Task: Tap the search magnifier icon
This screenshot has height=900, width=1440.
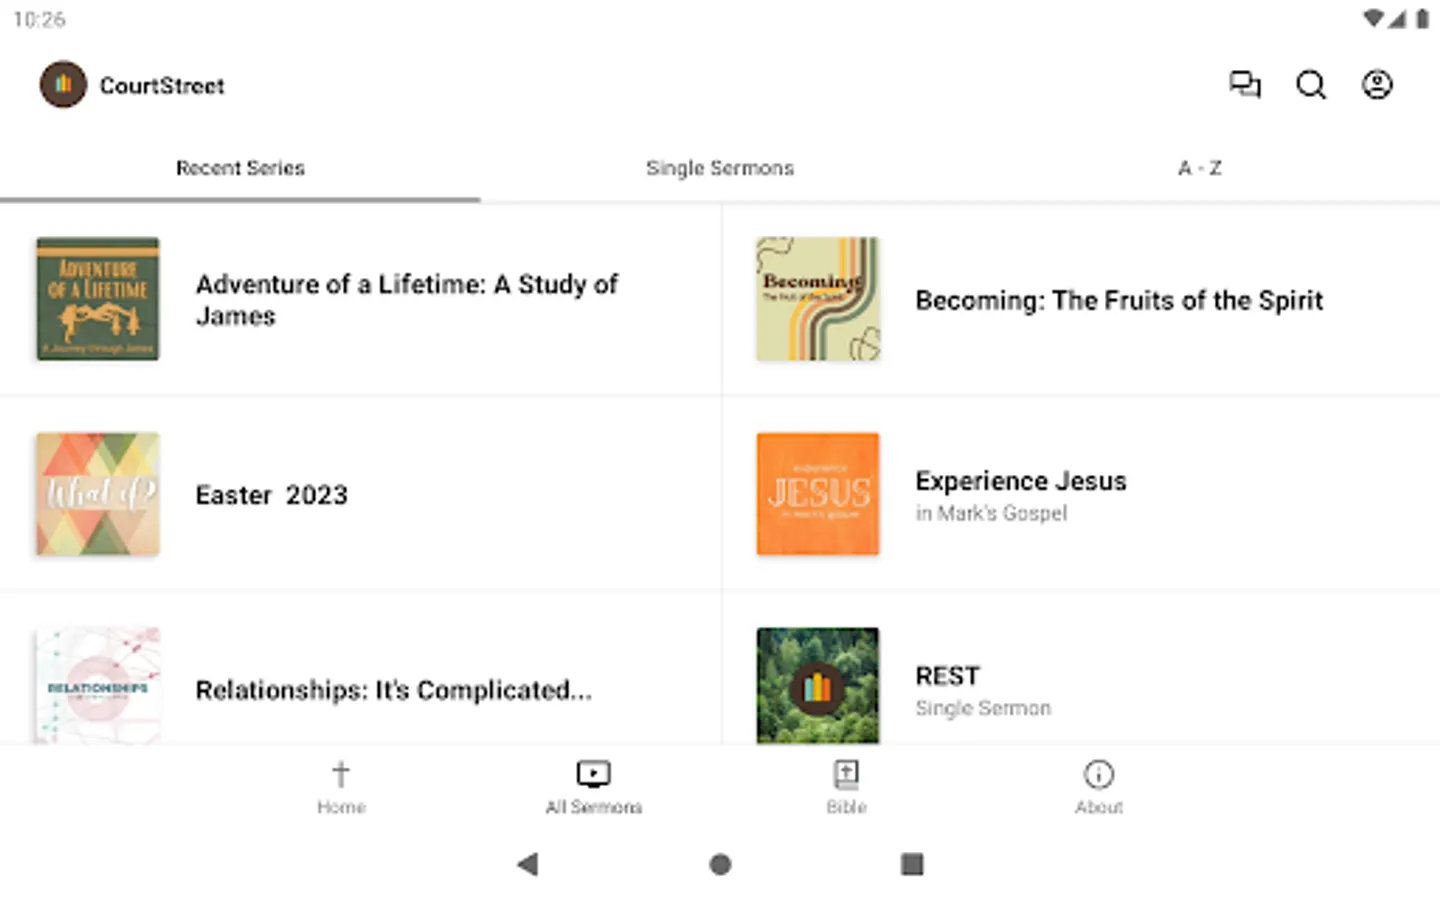Action: point(1311,85)
